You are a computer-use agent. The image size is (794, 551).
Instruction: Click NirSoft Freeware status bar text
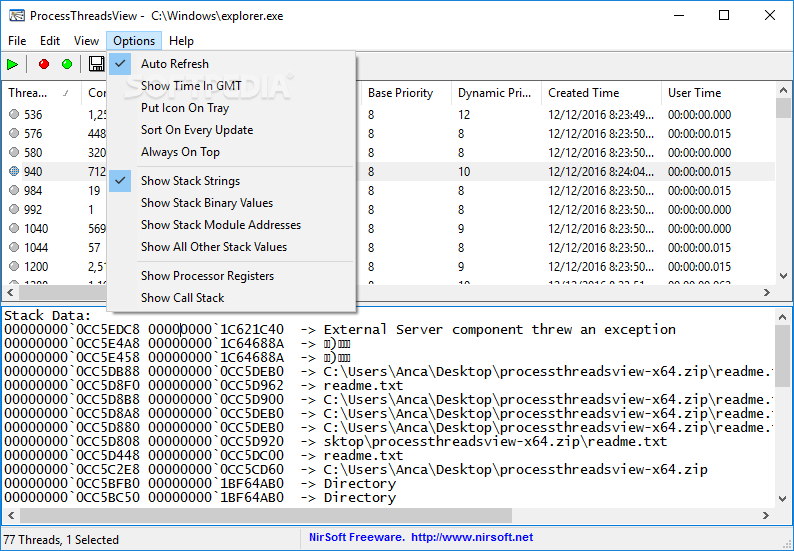(x=356, y=537)
